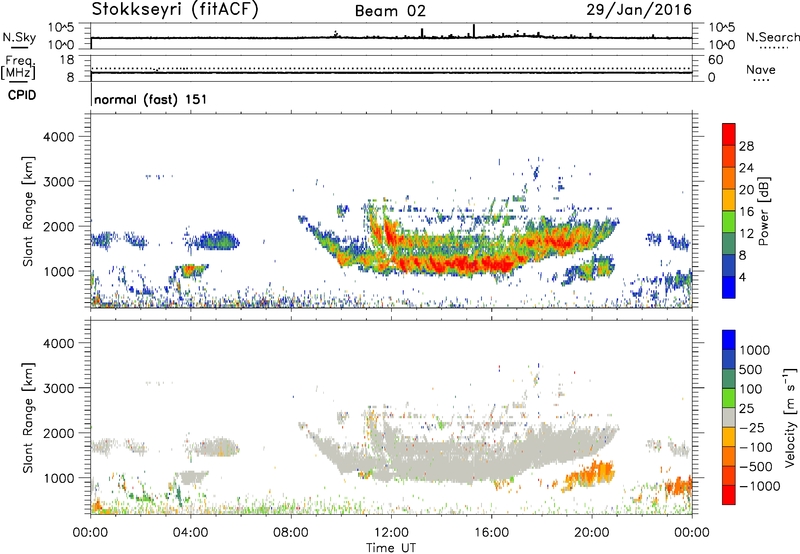Click the 'normal (fast) 151' text
The height and width of the screenshot is (554, 800).
point(151,99)
